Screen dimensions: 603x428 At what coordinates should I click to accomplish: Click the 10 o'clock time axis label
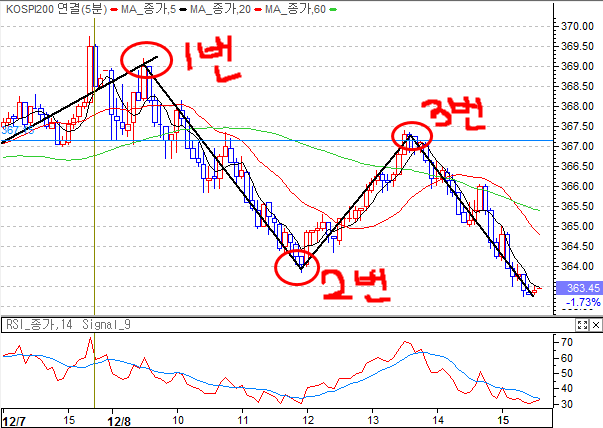[178, 420]
